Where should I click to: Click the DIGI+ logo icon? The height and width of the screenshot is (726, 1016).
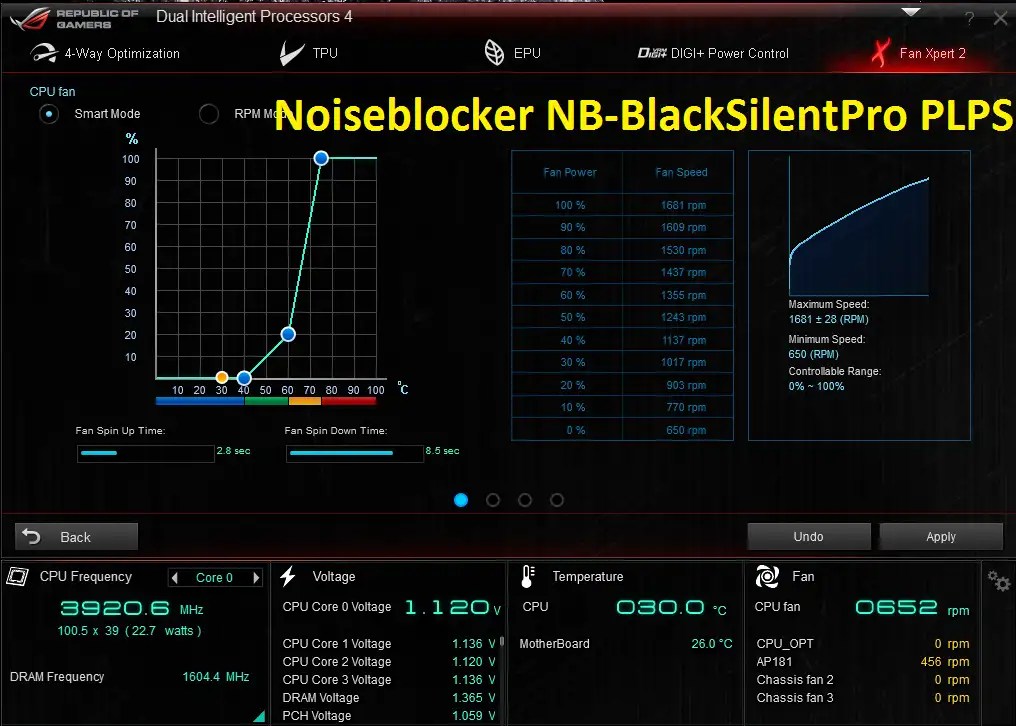652,53
